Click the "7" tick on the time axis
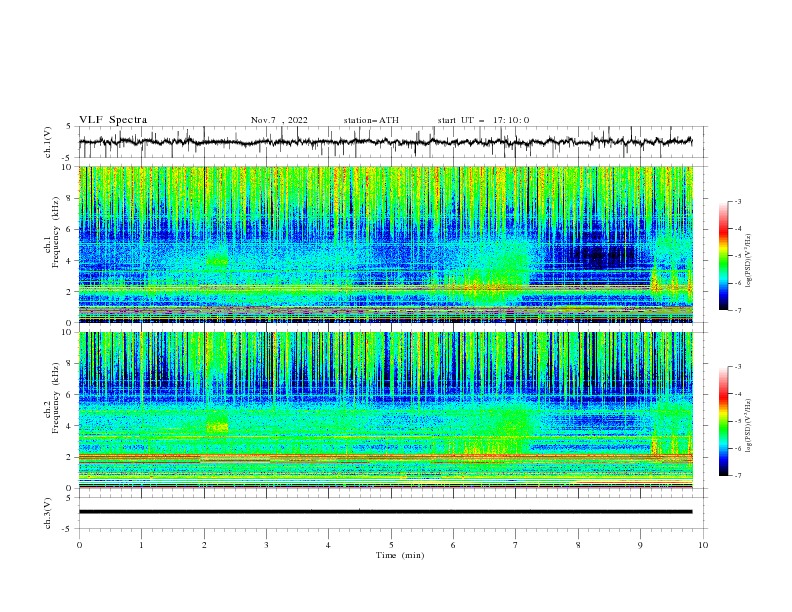This screenshot has height=612, width=792. (516, 545)
